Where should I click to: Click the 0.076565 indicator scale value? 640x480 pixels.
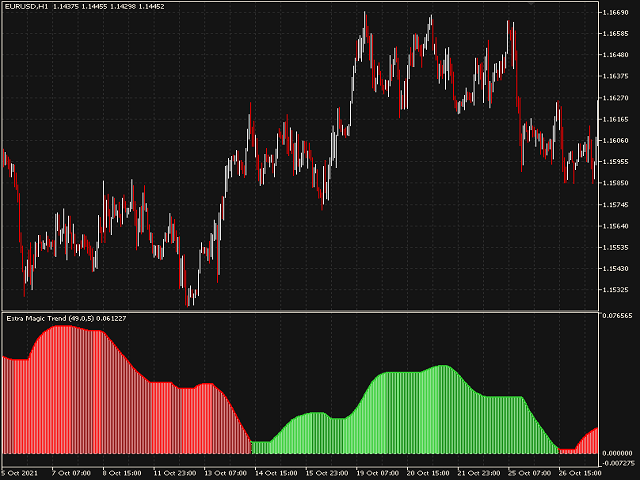pos(617,316)
